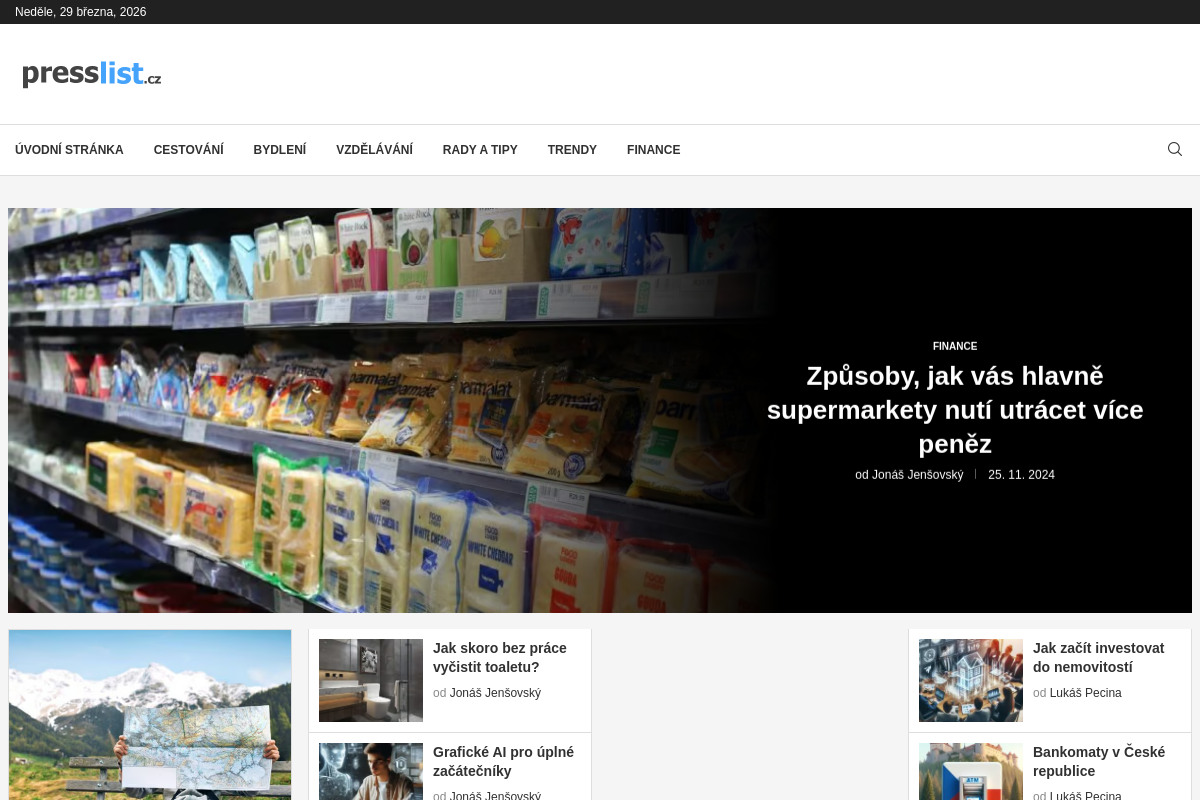Open the BYDLENÍ section
Screen dimensions: 1200x800
point(279,149)
